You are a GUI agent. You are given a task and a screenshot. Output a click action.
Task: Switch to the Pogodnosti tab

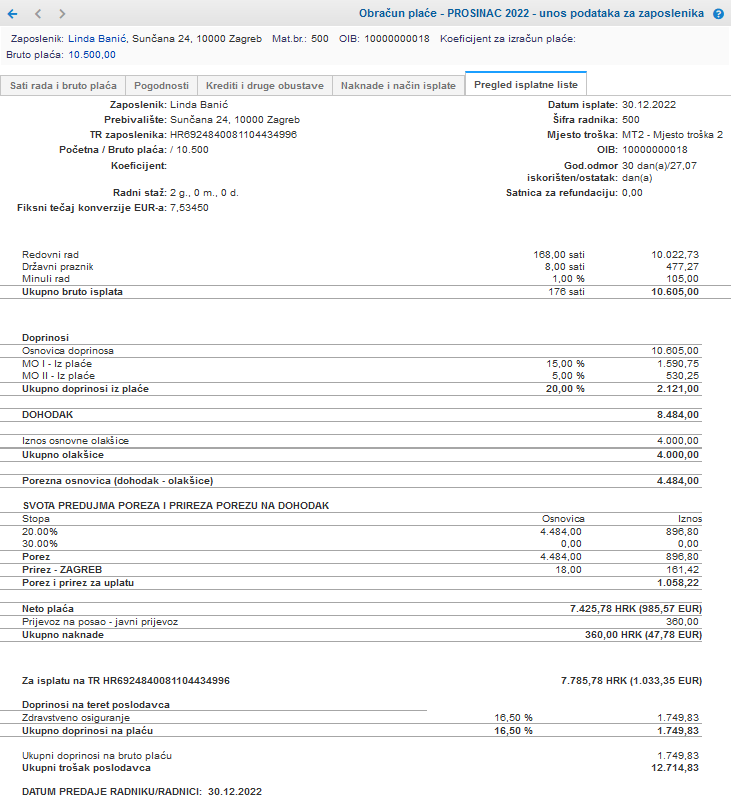pyautogui.click(x=161, y=86)
